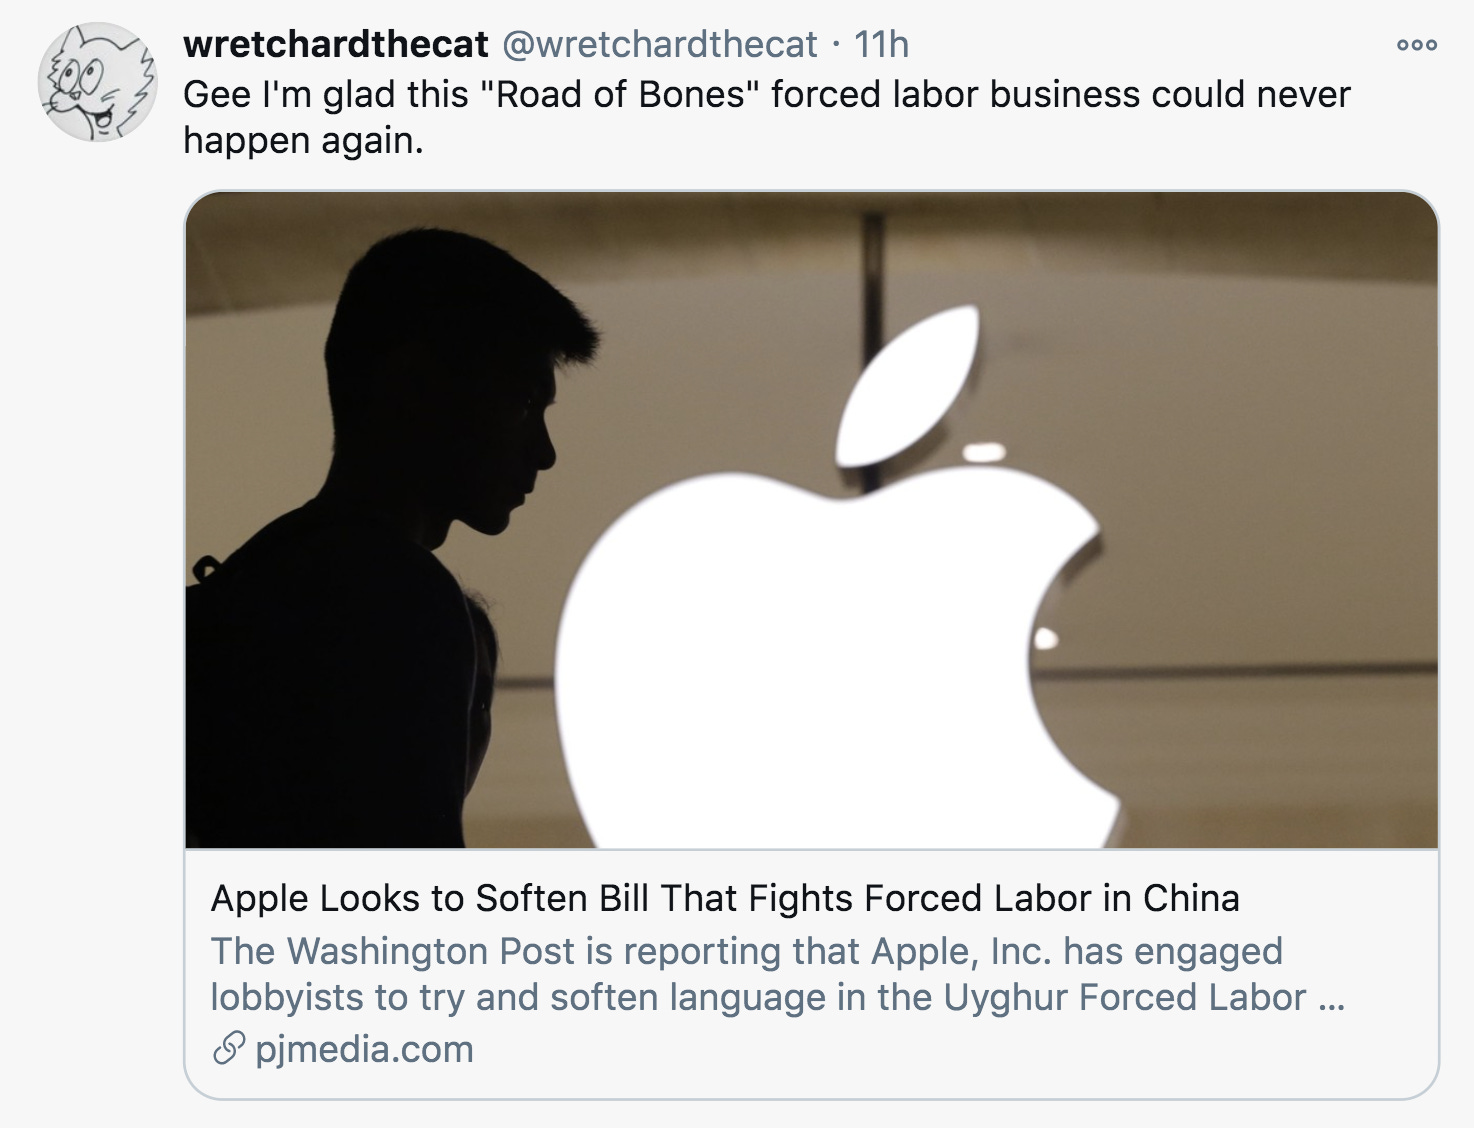The width and height of the screenshot is (1474, 1128).
Task: Click the chain link icon beside pjmedia.com
Action: click(x=228, y=1049)
